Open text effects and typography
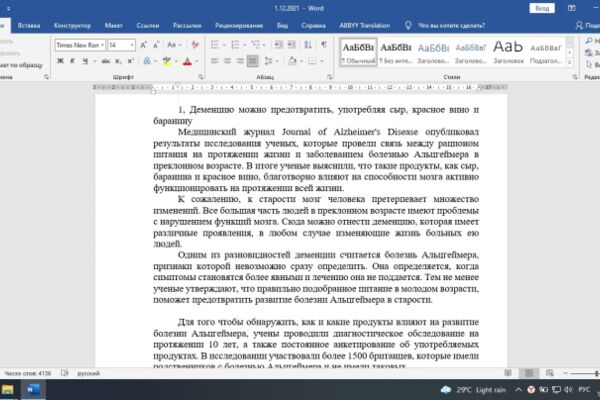 pyautogui.click(x=147, y=61)
